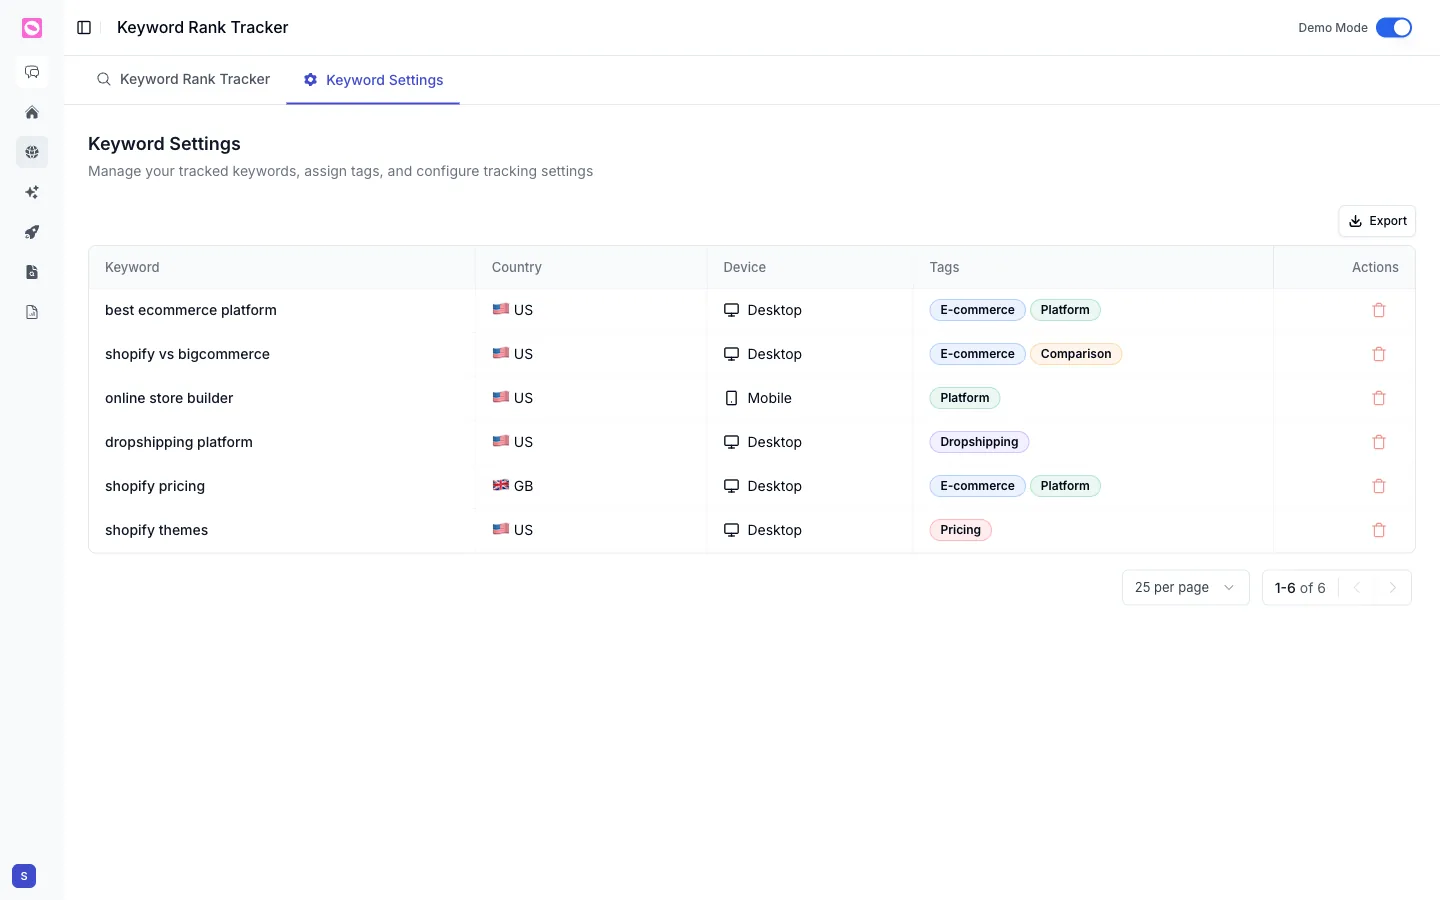This screenshot has height=900, width=1440.
Task: Click the keyword 'shopify vs bigcommerce'
Action: tap(187, 354)
